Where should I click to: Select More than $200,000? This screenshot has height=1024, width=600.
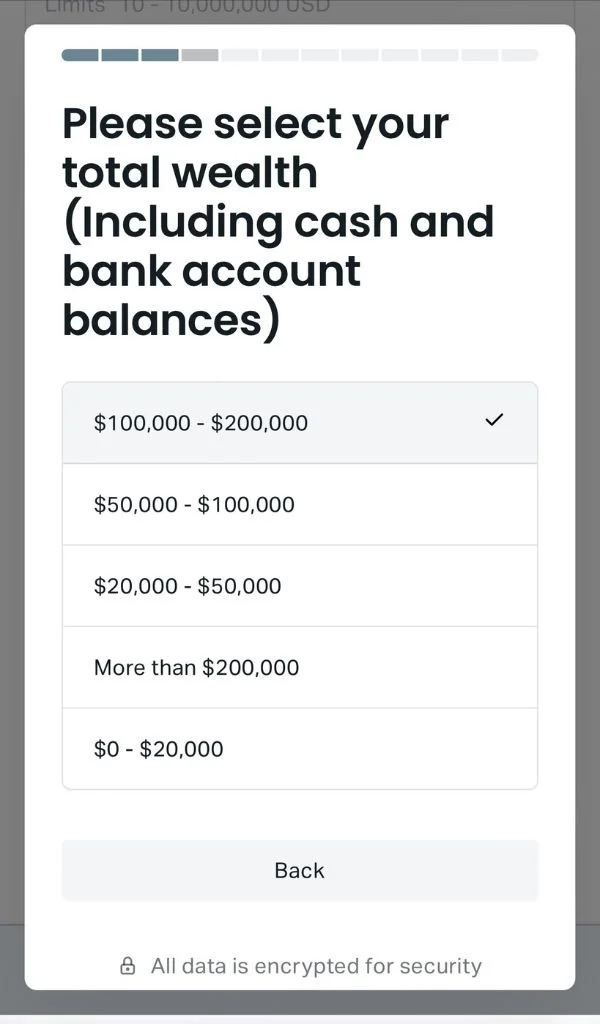pos(196,668)
